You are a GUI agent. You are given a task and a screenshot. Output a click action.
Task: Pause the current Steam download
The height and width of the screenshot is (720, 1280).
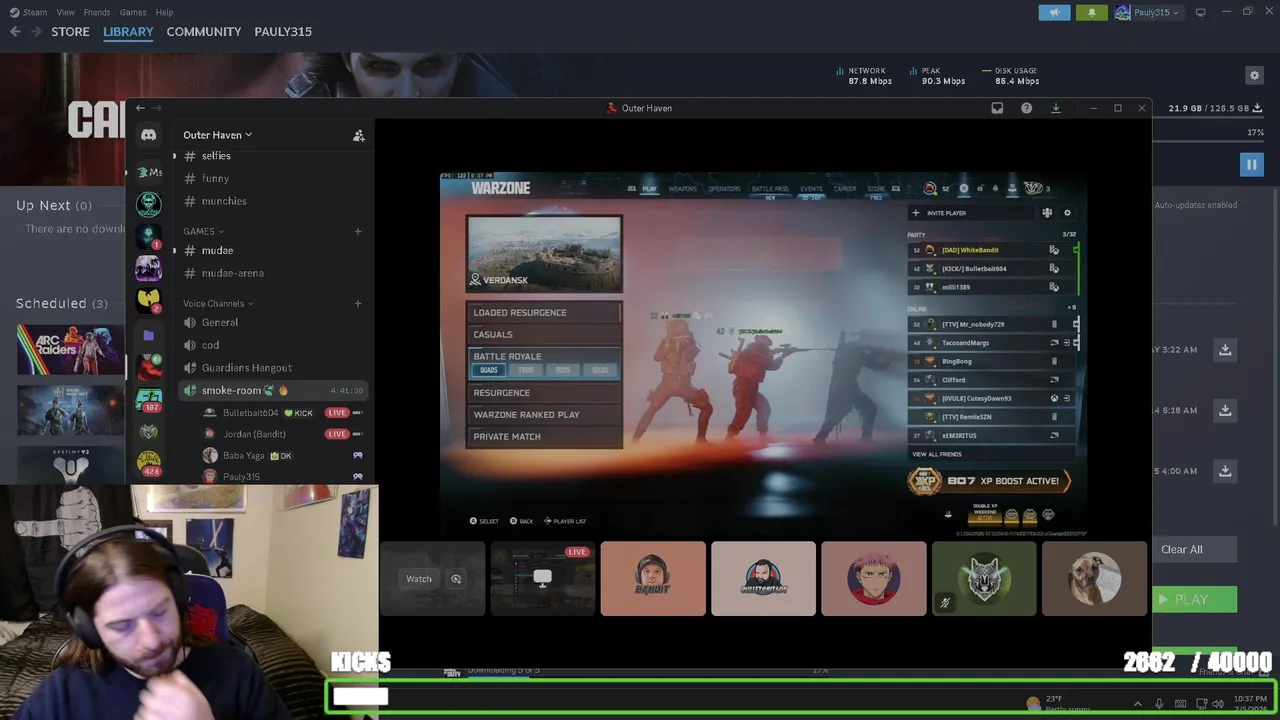1251,164
